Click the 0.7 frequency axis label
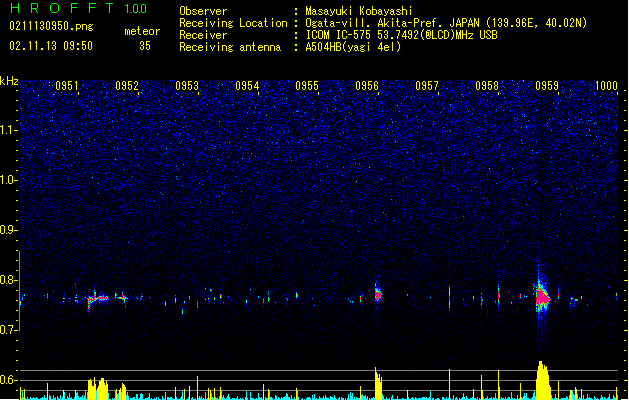The width and height of the screenshot is (629, 400). [x=9, y=330]
